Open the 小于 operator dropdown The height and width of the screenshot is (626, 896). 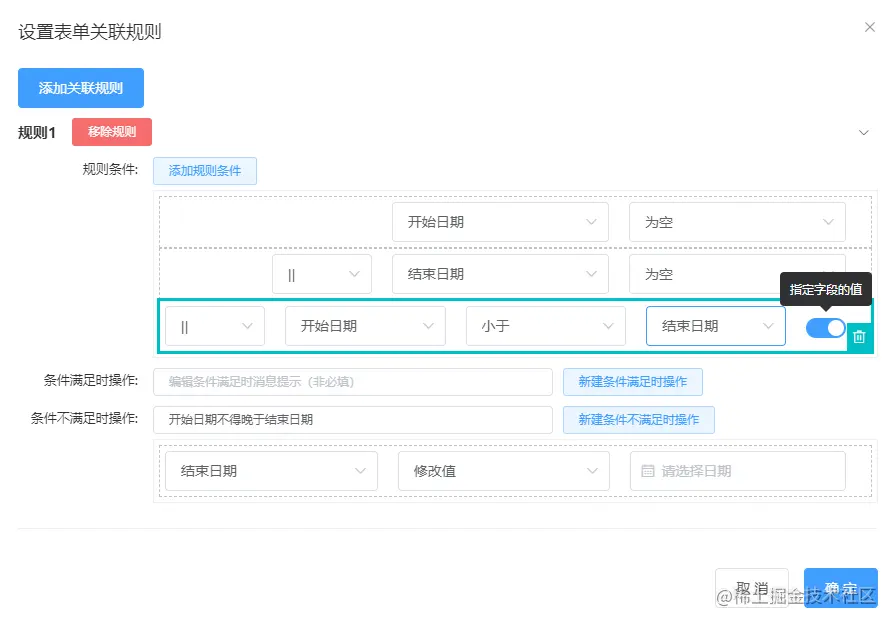(x=546, y=326)
